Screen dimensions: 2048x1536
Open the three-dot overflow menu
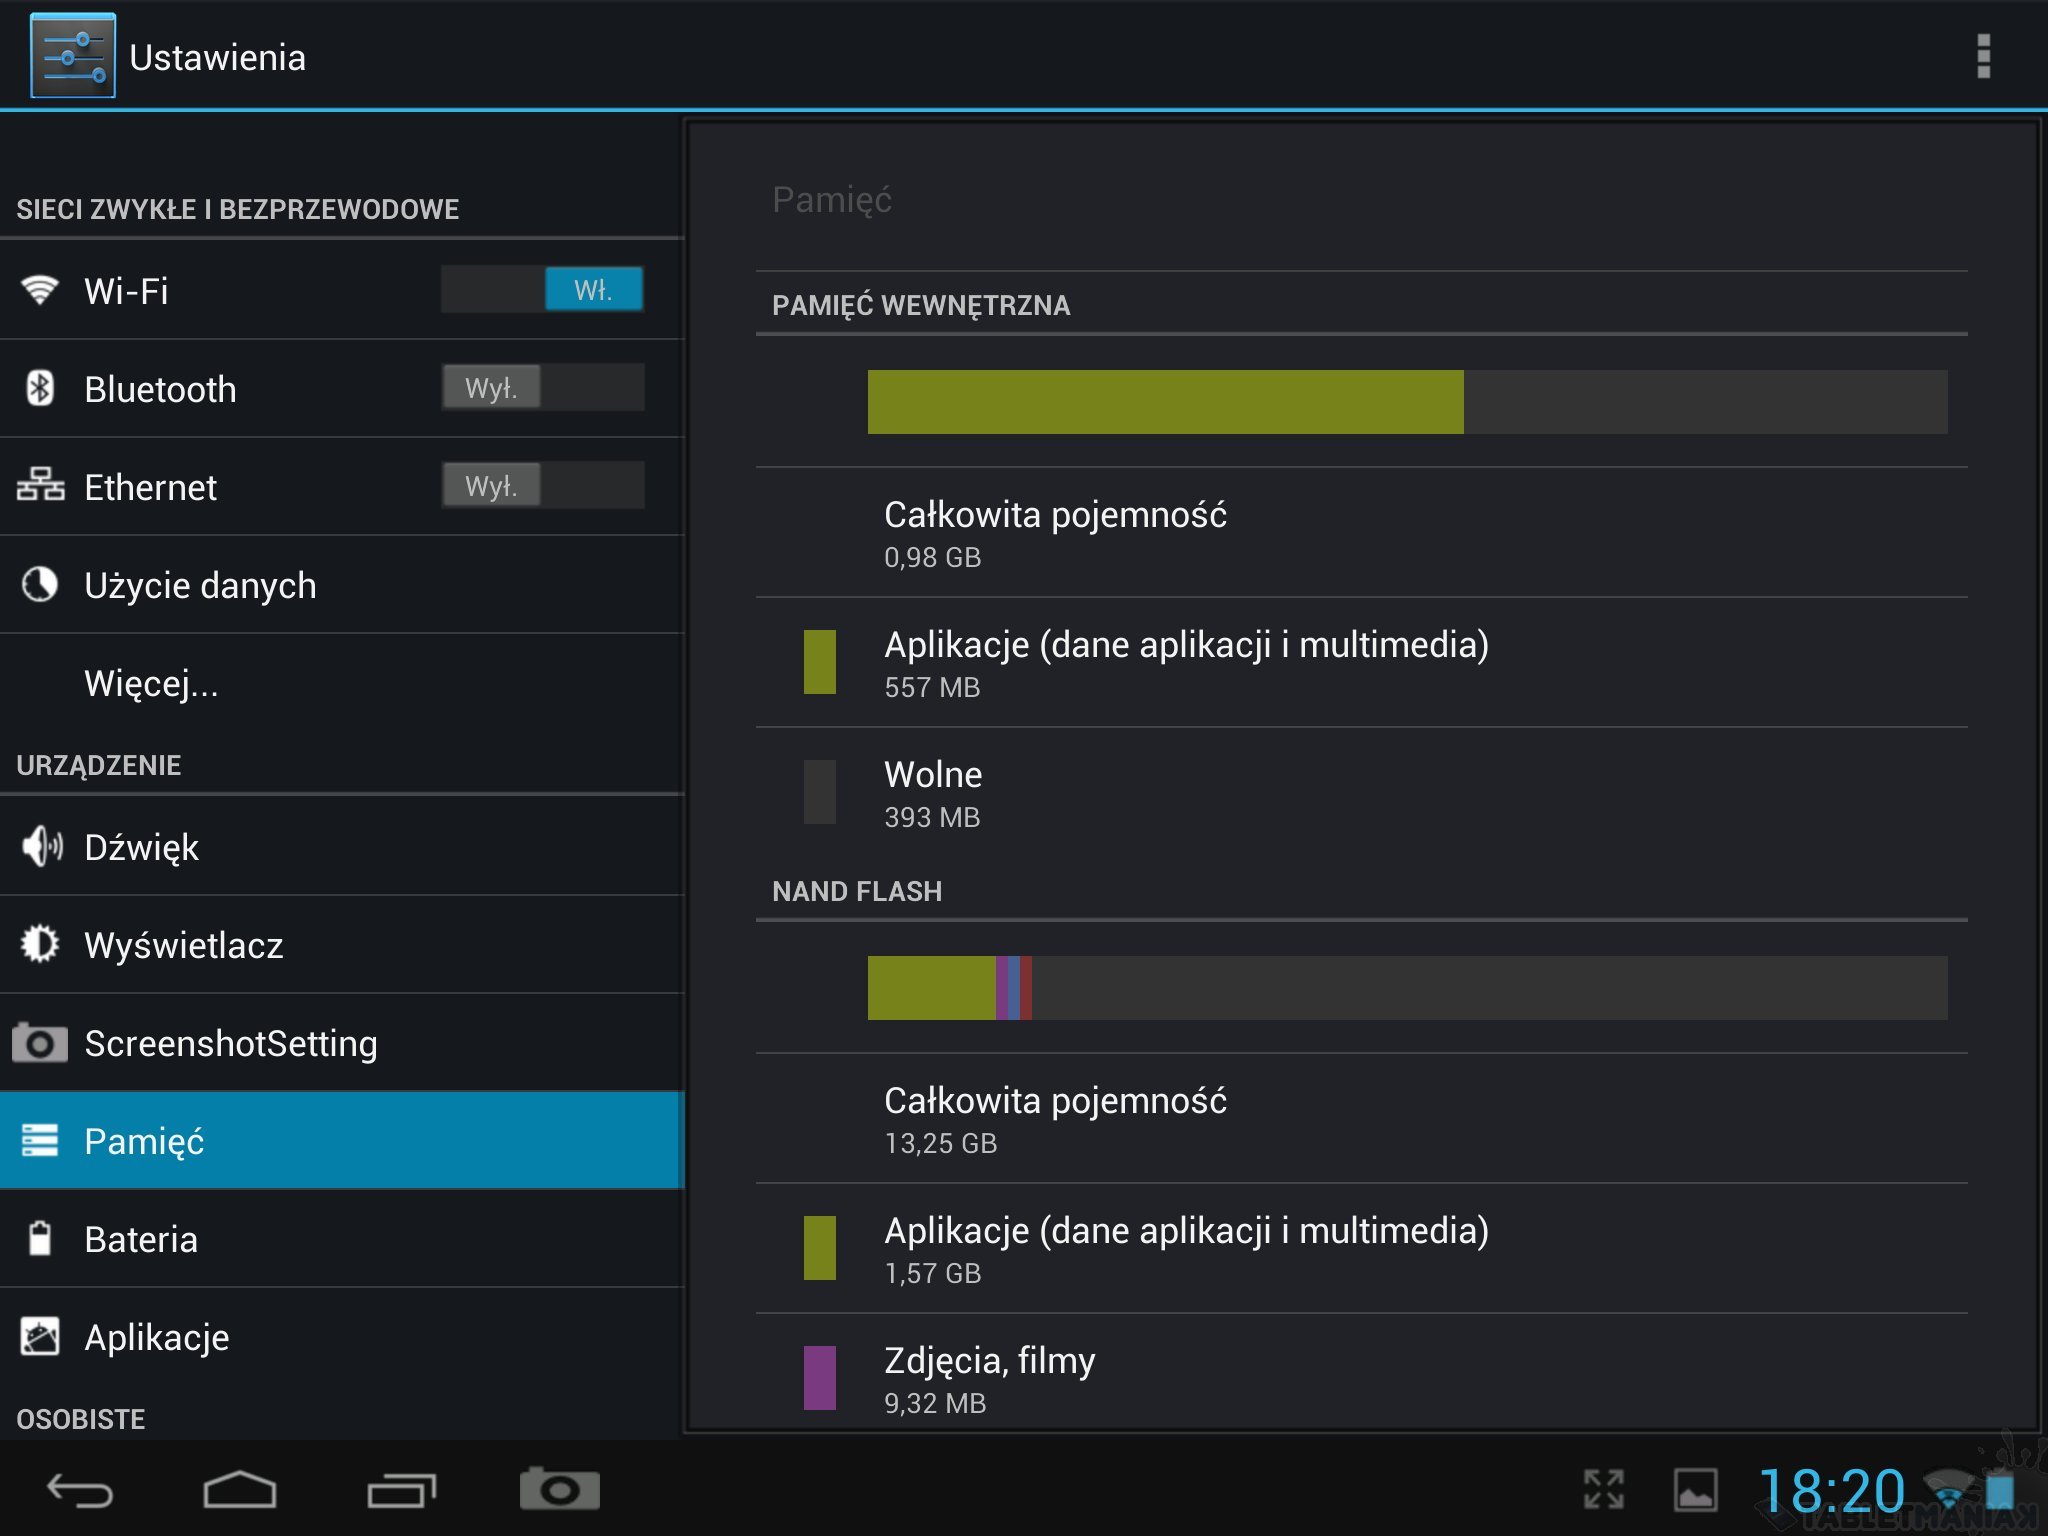coord(1983,56)
